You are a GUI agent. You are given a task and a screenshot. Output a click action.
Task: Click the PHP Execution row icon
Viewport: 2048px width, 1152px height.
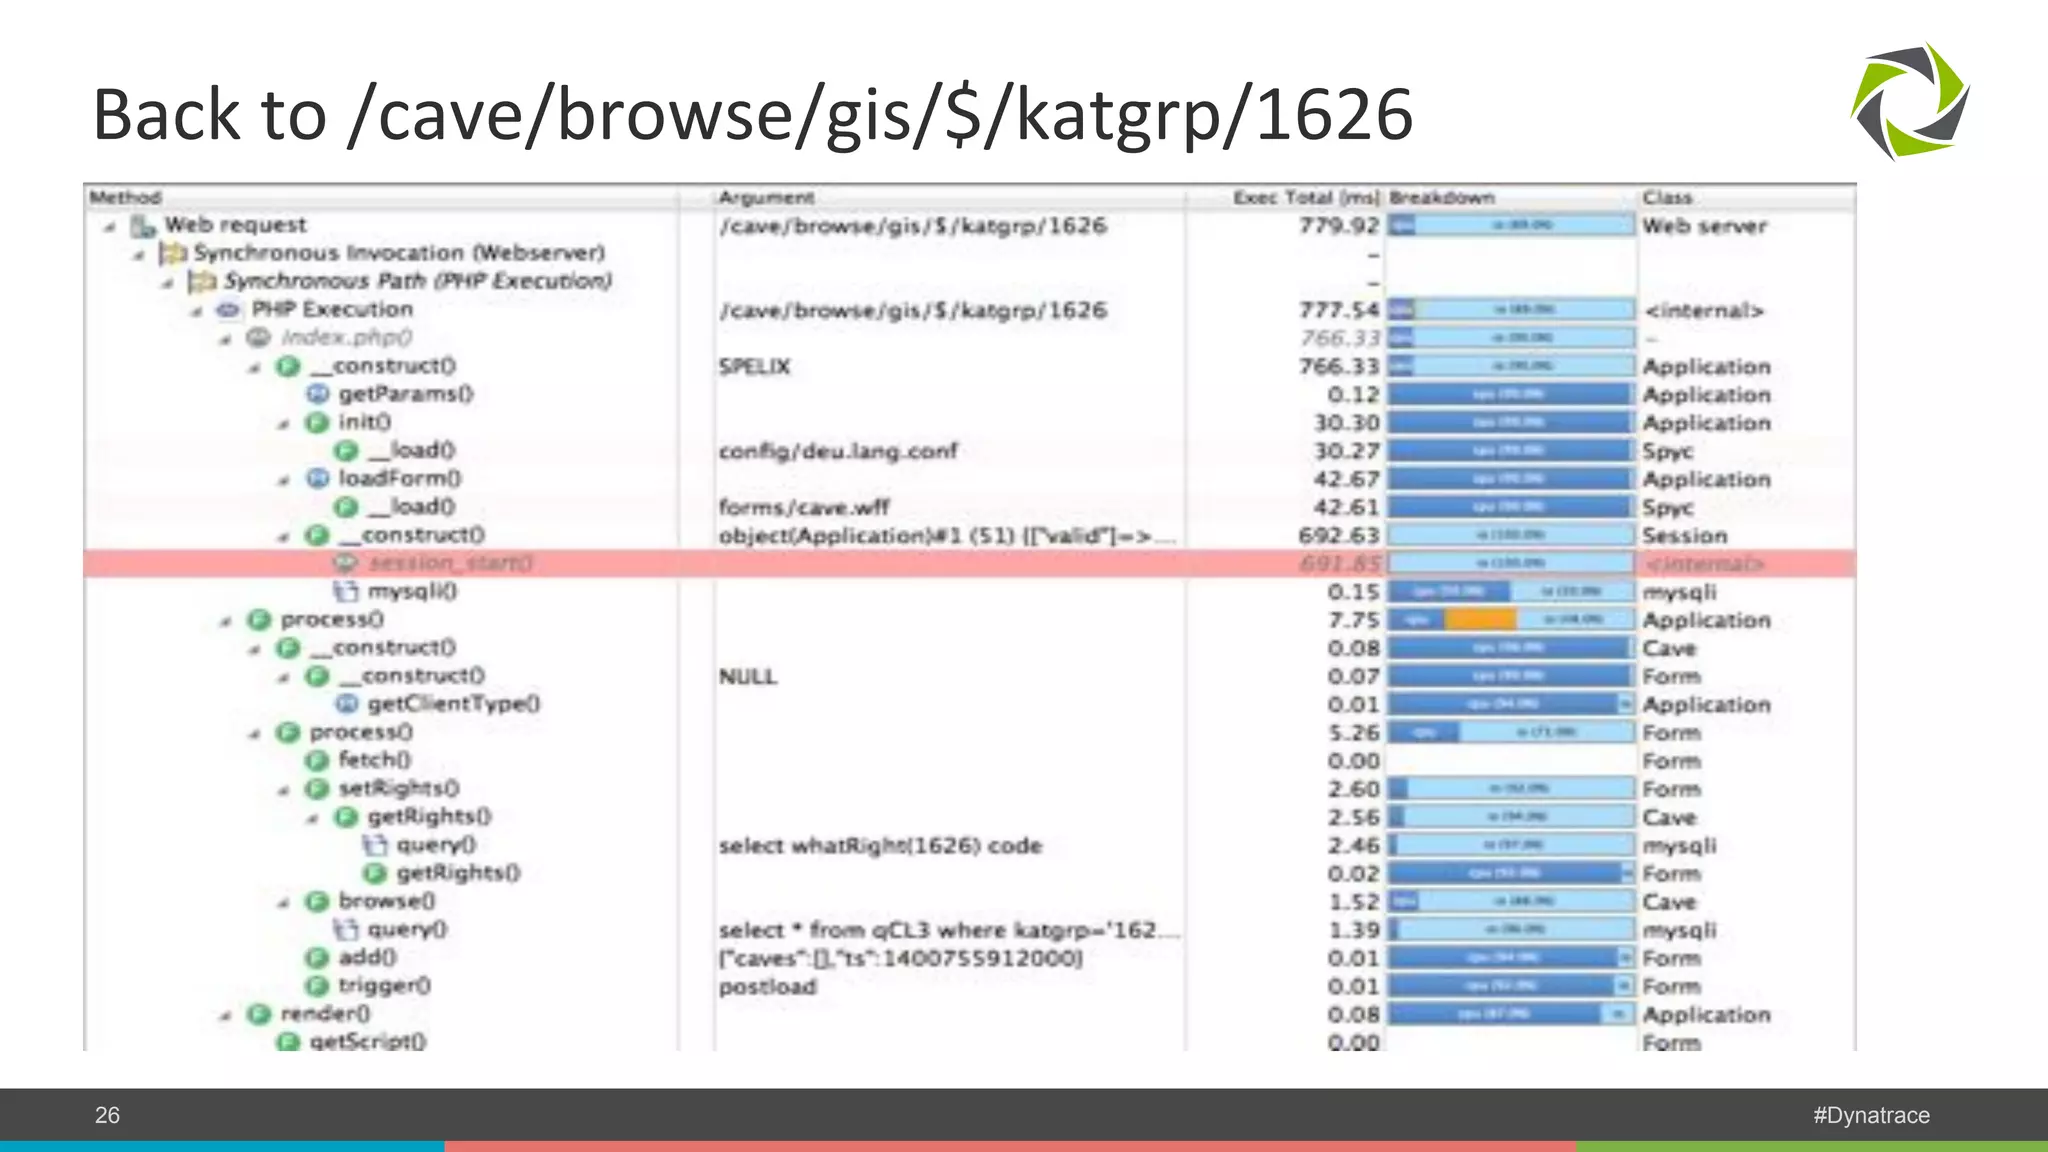click(x=229, y=310)
